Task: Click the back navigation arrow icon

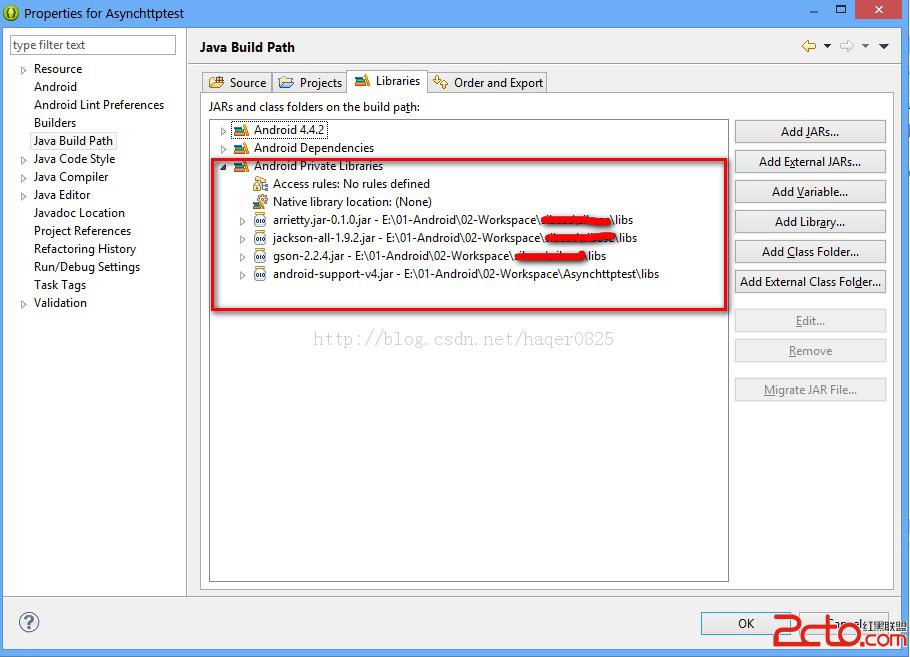Action: 808,46
